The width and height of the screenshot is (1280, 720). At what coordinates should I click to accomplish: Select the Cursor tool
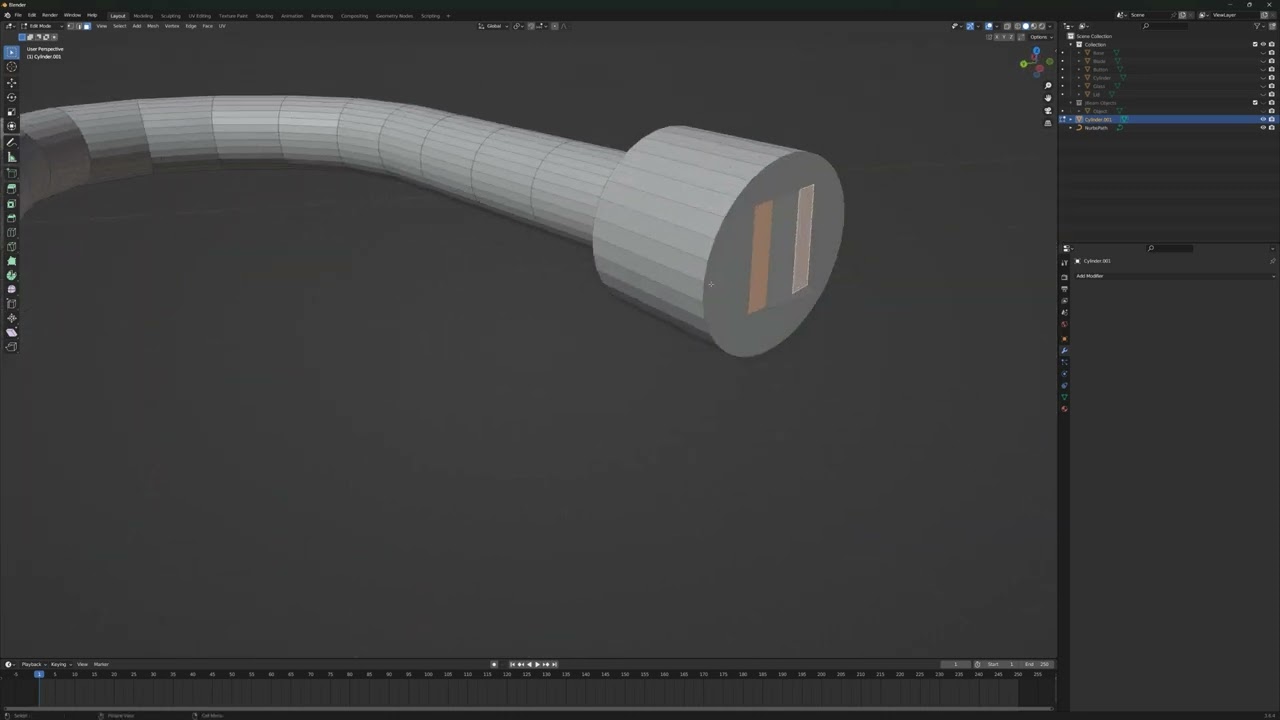coord(12,67)
